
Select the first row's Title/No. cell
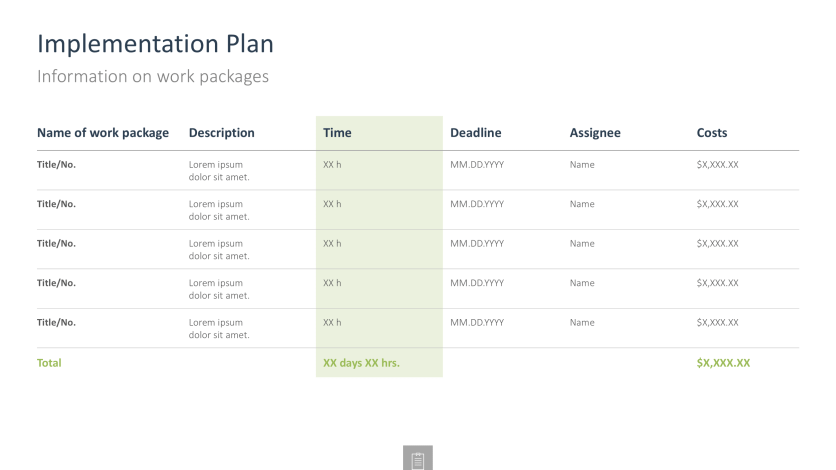pos(57,164)
